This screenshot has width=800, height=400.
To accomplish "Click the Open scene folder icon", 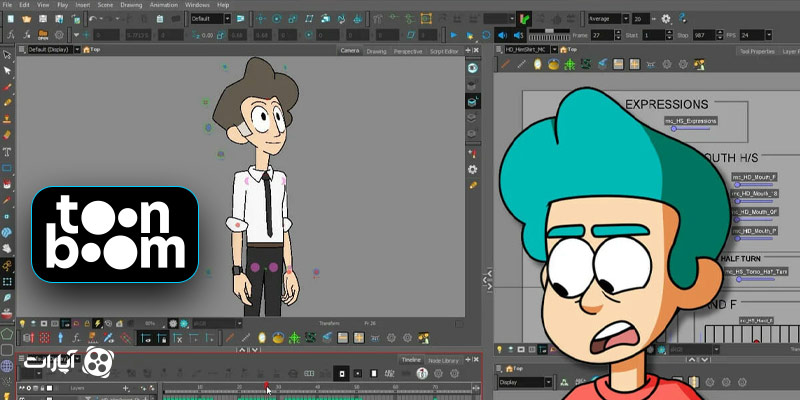I will pyautogui.click(x=27, y=19).
